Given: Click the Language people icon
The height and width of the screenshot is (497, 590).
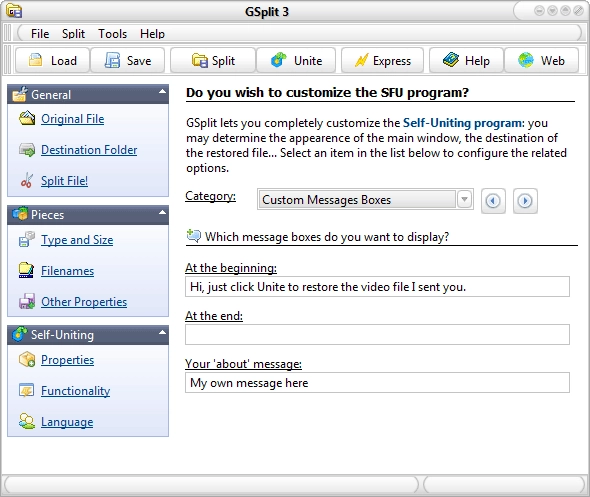Looking at the screenshot, I should point(27,421).
